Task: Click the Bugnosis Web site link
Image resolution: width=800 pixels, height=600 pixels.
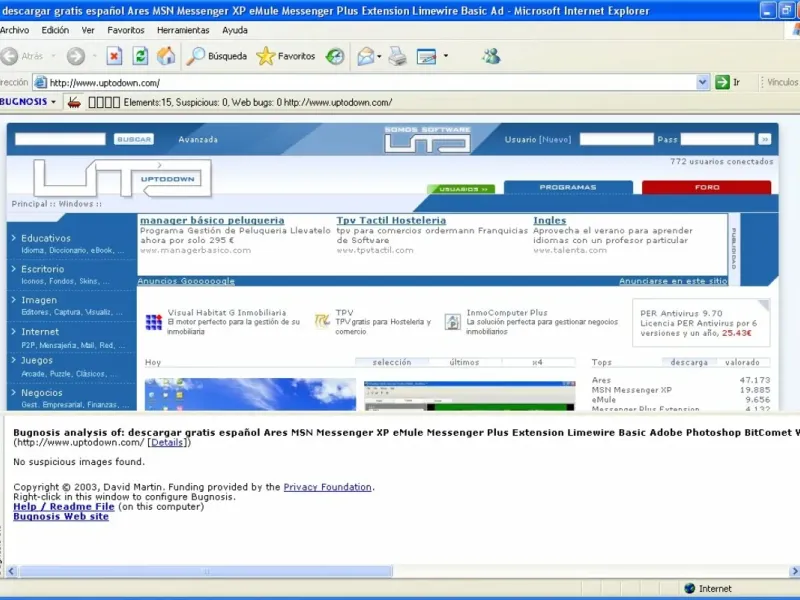Action: 61,516
